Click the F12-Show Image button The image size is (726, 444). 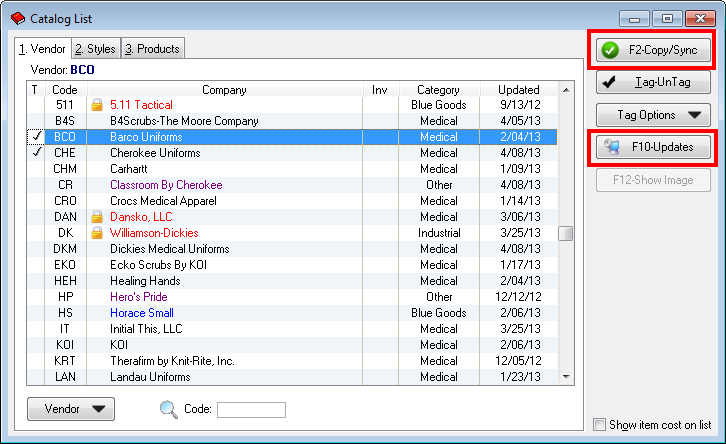653,180
